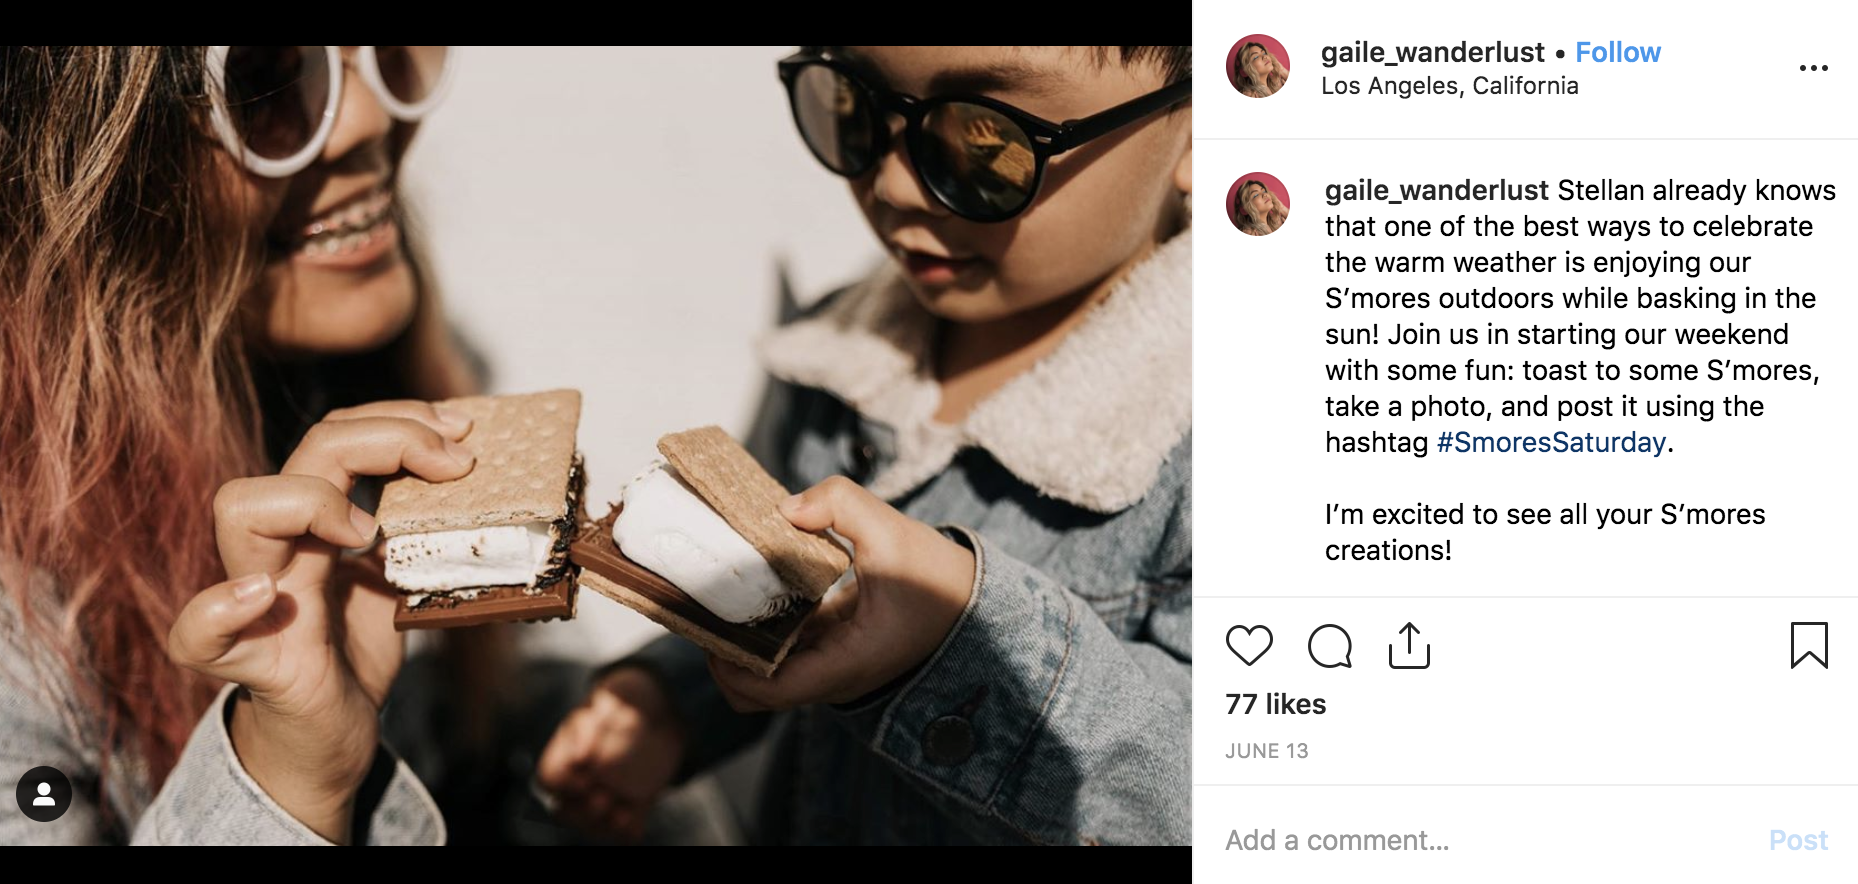Focus the Add a comment field
This screenshot has width=1858, height=884.
tap(1490, 840)
